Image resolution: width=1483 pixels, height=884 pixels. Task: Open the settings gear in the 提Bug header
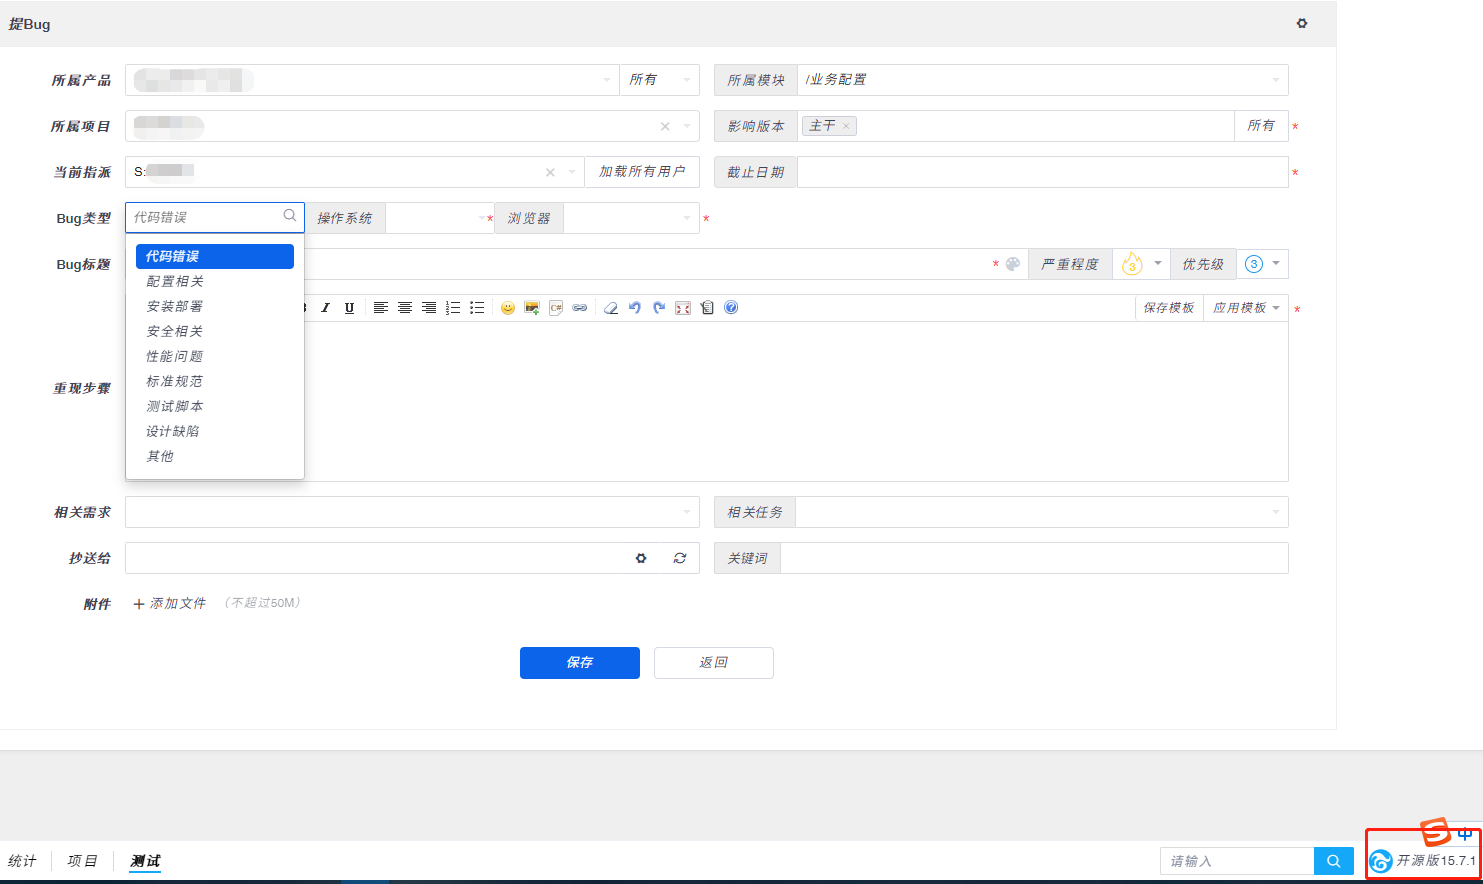click(x=1302, y=23)
